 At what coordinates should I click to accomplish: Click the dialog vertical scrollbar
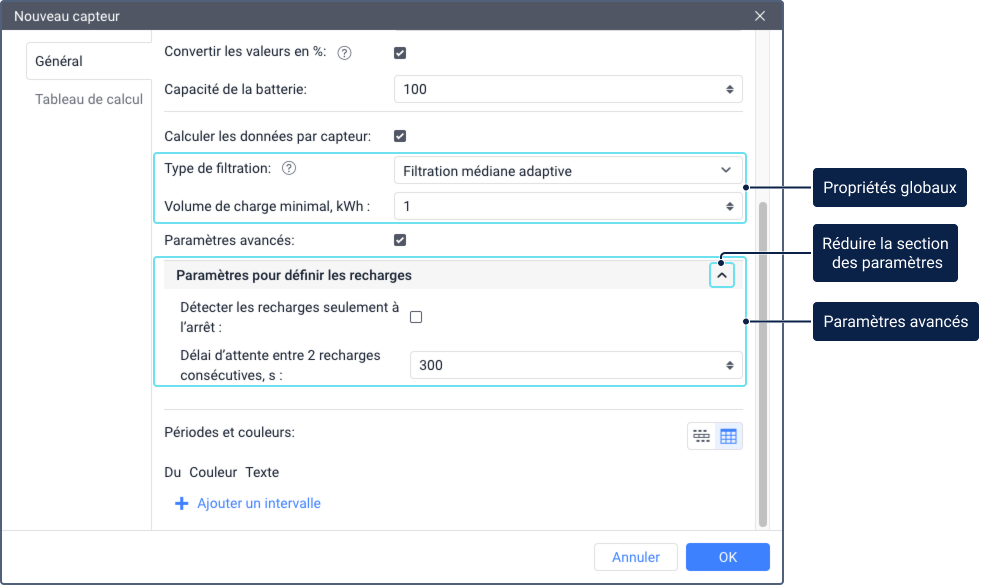pyautogui.click(x=763, y=364)
